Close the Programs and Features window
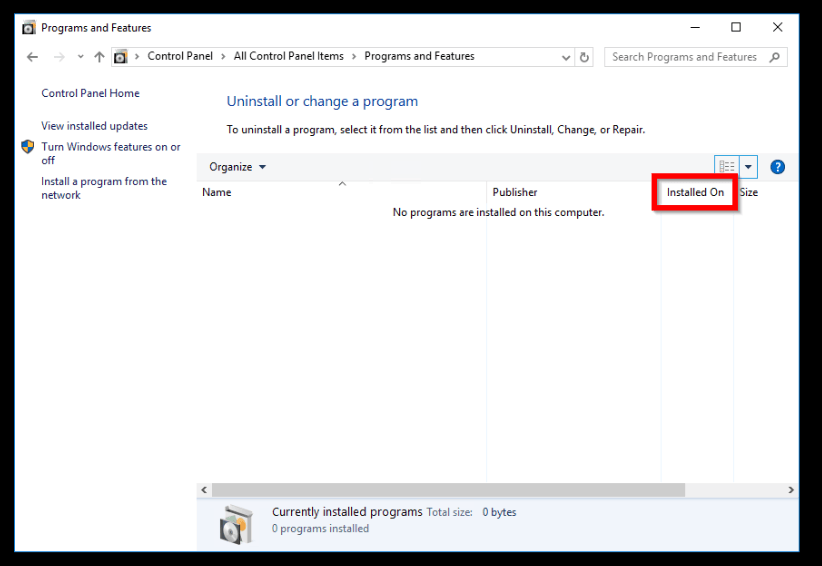The width and height of the screenshot is (822, 566). pos(777,27)
